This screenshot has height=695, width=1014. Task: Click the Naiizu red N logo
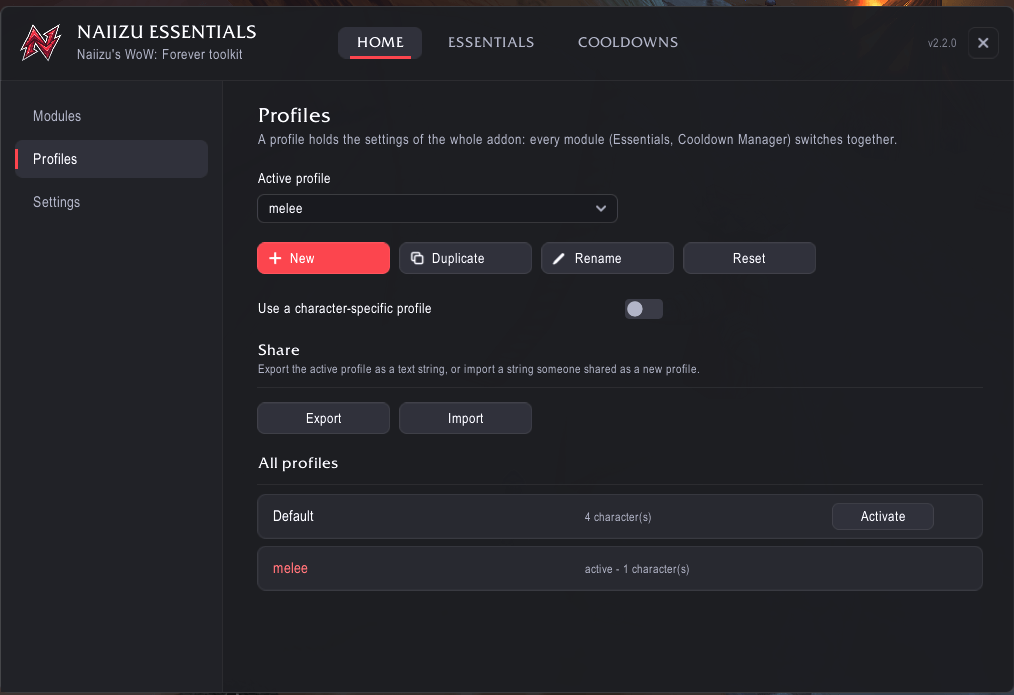click(41, 43)
